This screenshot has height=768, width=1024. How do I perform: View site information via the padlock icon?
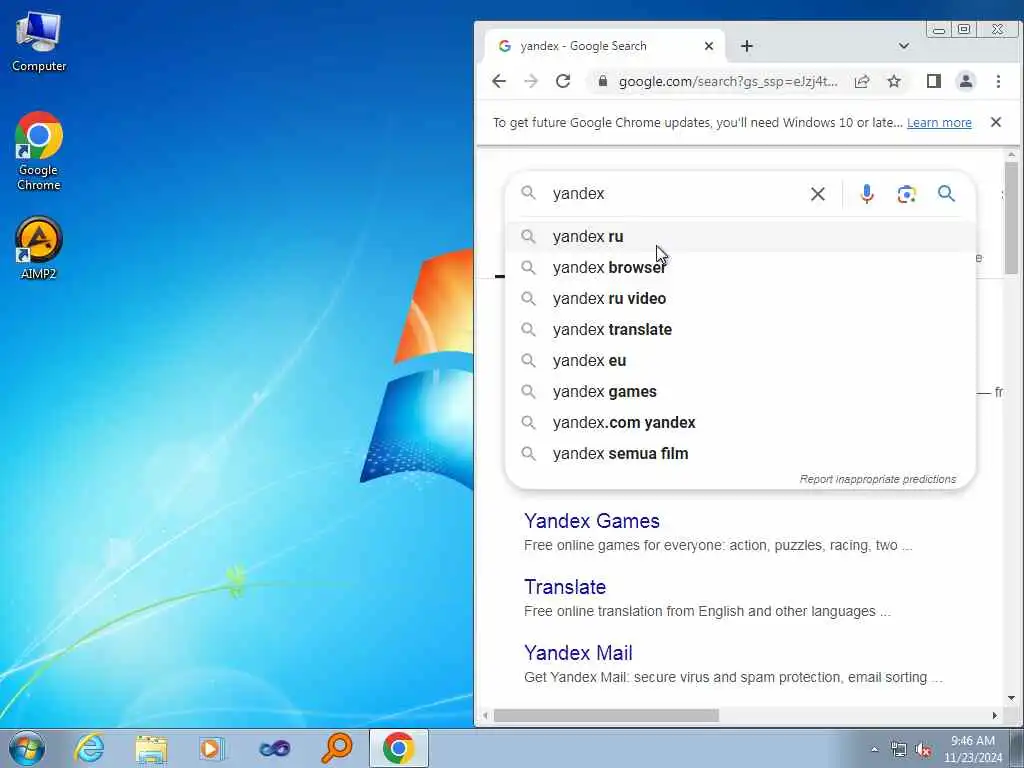pos(603,81)
